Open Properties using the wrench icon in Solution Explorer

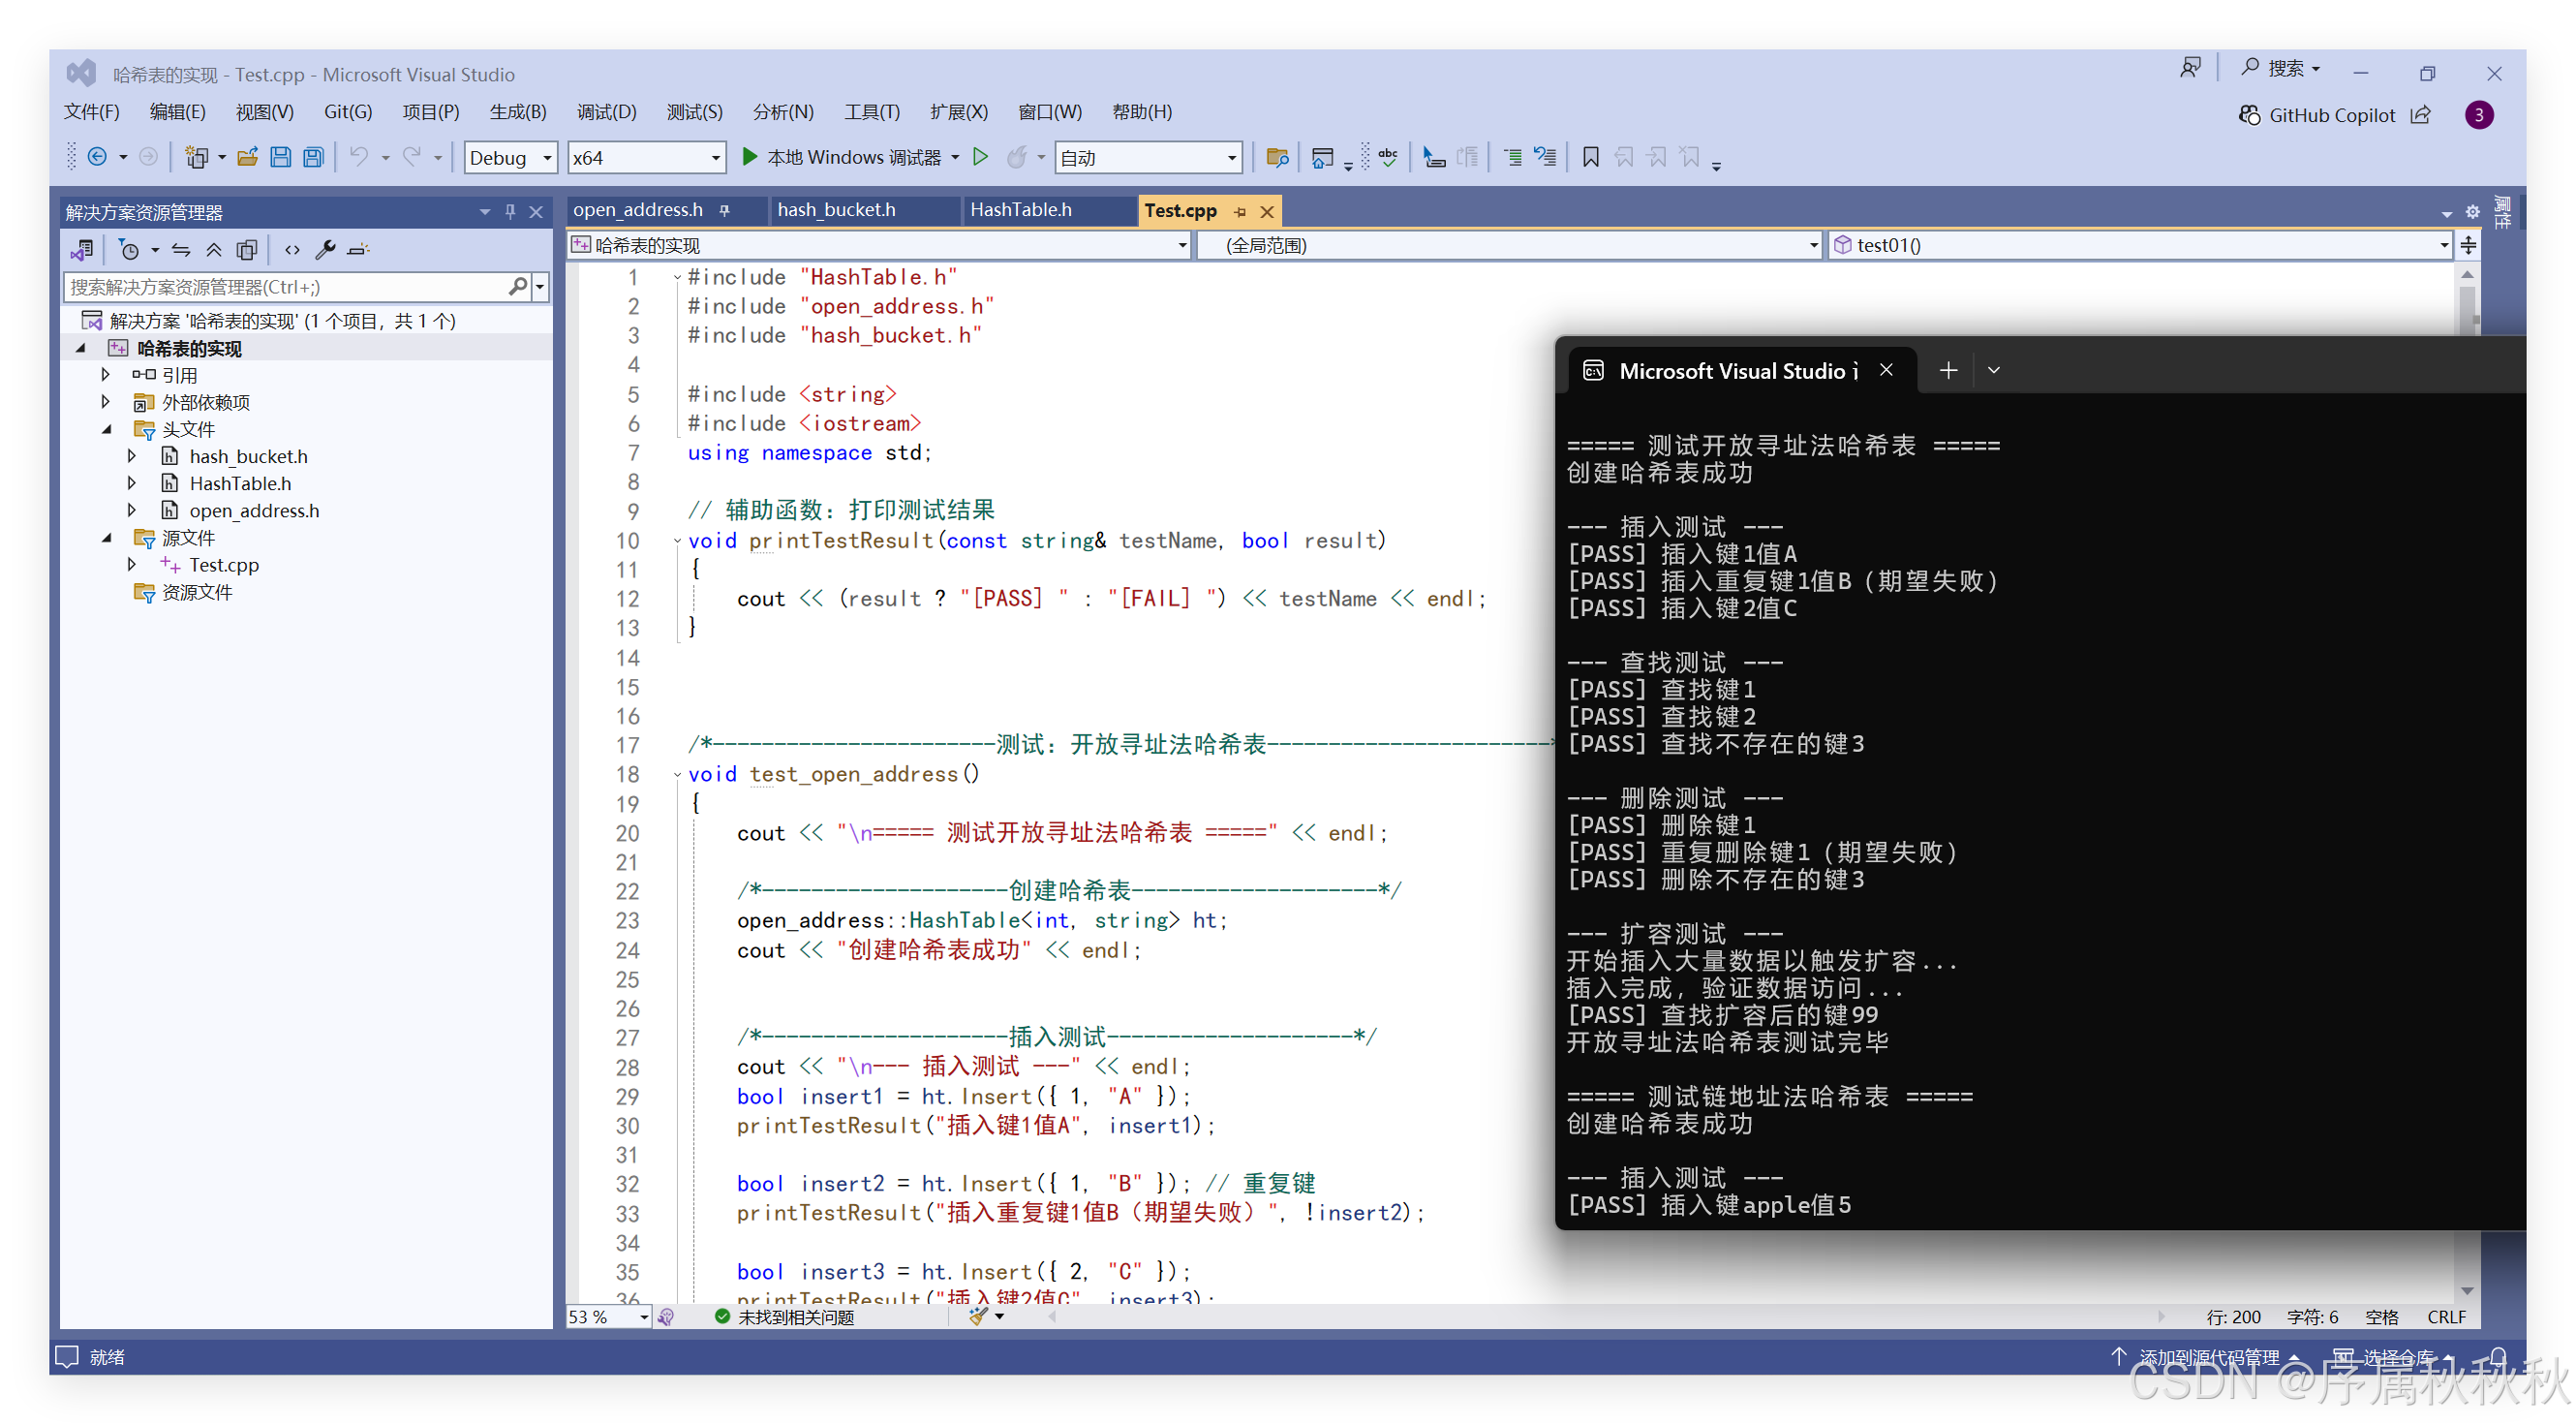(325, 250)
